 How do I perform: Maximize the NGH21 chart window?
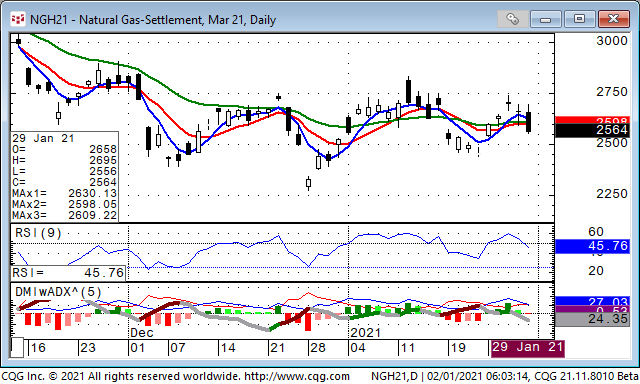pos(579,19)
